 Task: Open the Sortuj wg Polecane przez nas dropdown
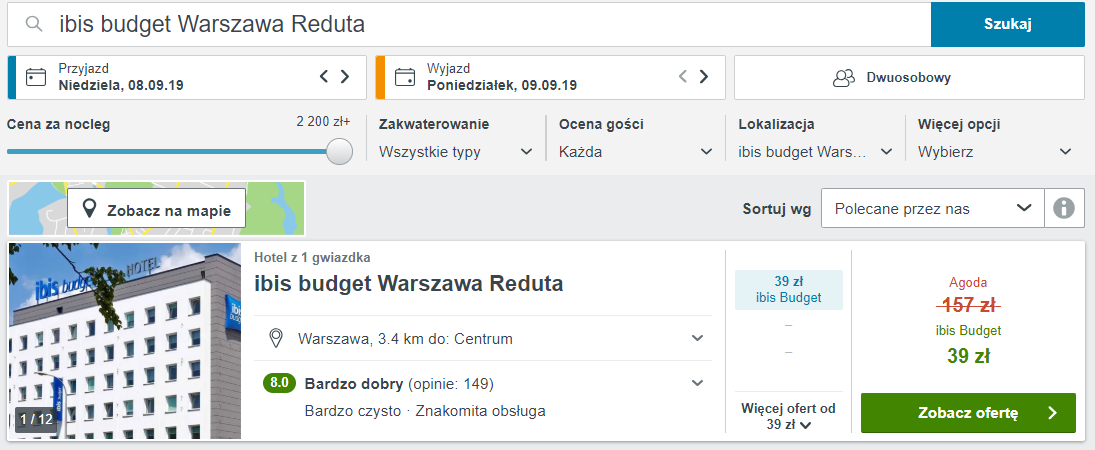[933, 208]
